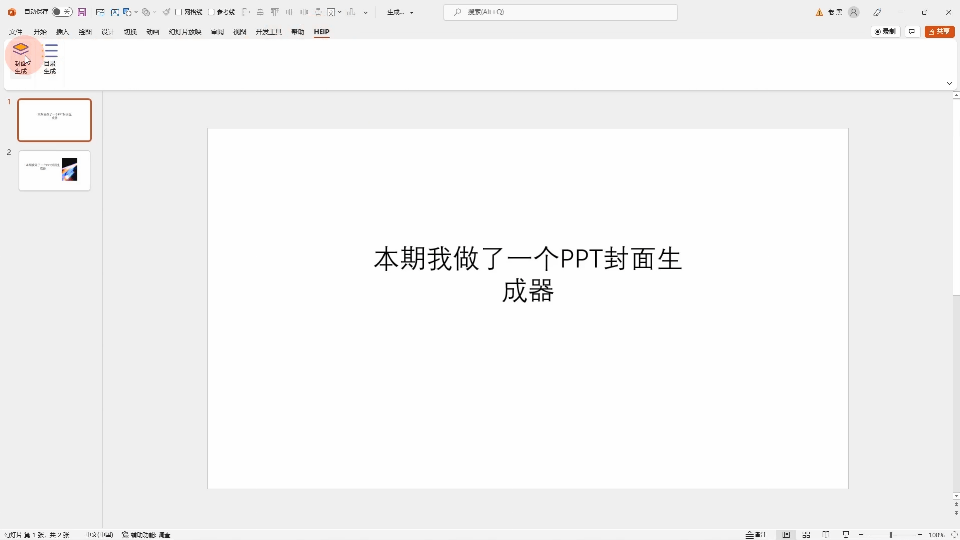This screenshot has height=540, width=960.
Task: Switch to the 动画 animations tab
Action: [153, 32]
